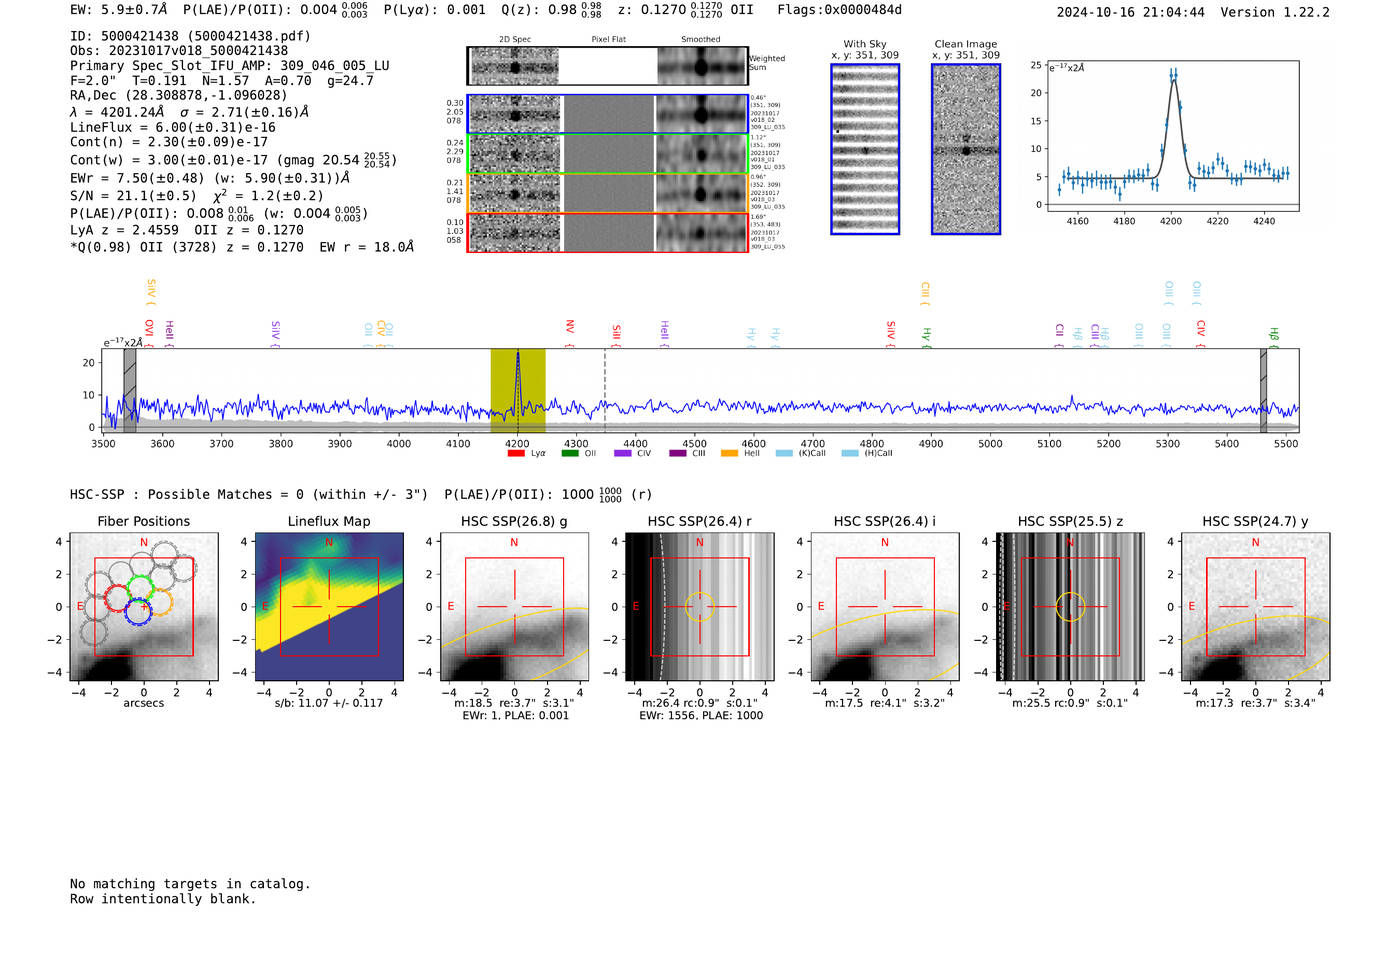Select the Weighted Sum 2D spectrum row
The width and height of the screenshot is (1400, 953).
pos(608,66)
